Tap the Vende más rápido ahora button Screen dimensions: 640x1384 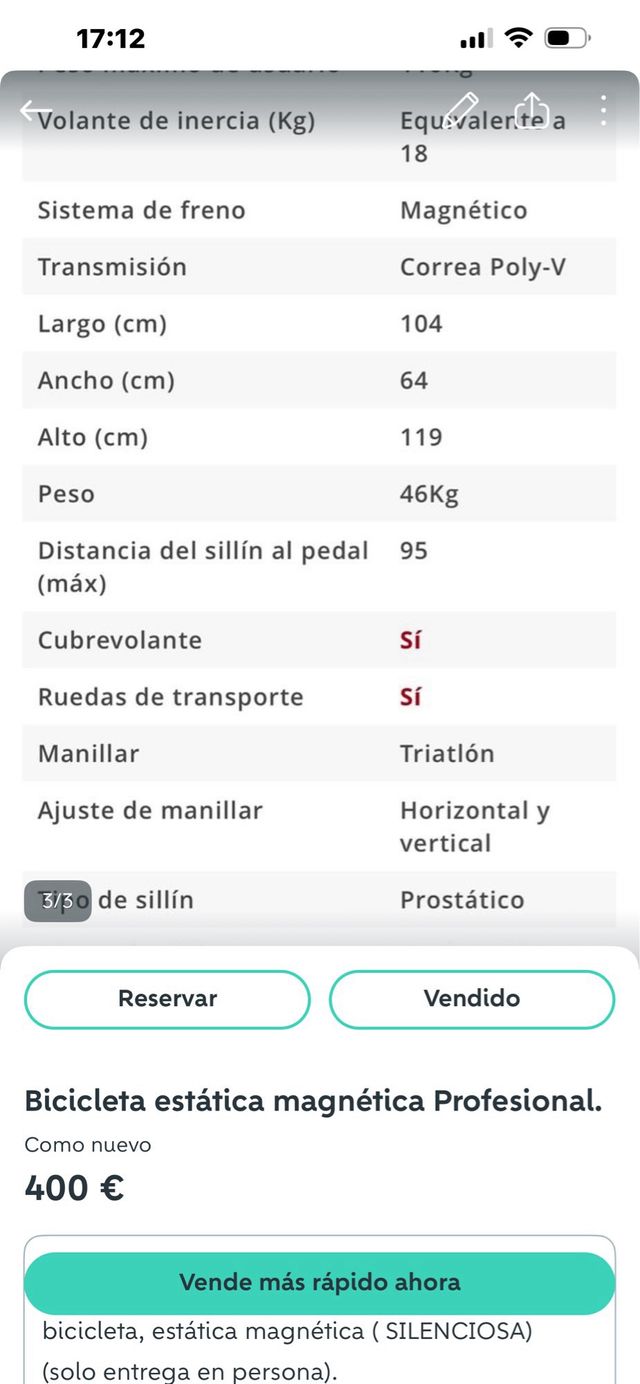320,1281
